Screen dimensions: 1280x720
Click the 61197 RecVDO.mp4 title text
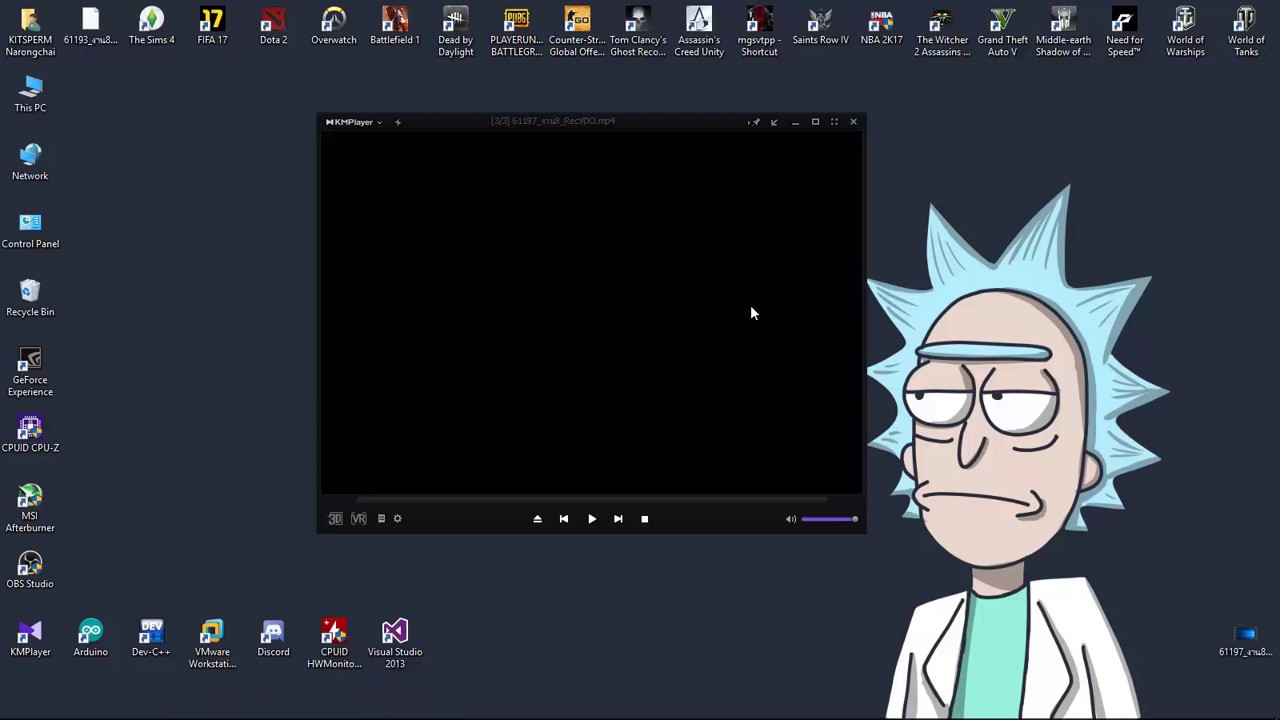[x=553, y=121]
